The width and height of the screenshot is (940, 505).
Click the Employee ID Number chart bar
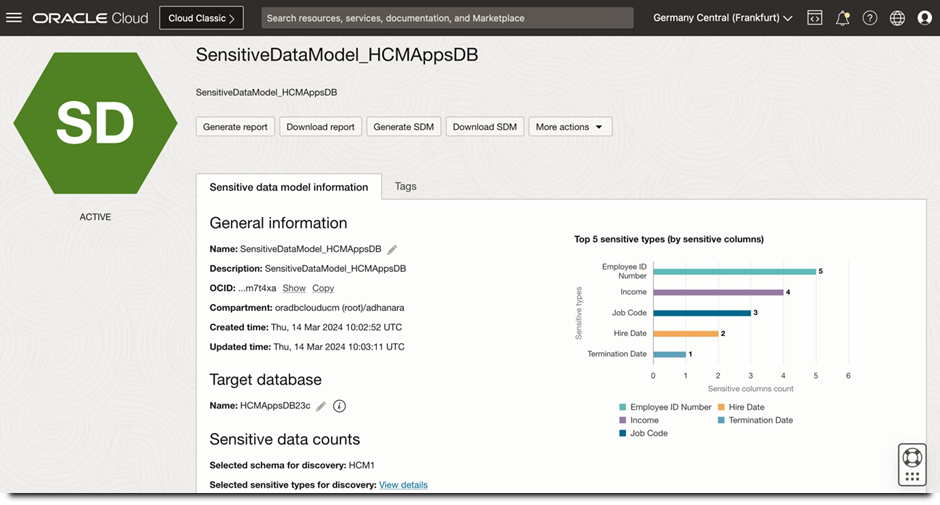coord(734,272)
